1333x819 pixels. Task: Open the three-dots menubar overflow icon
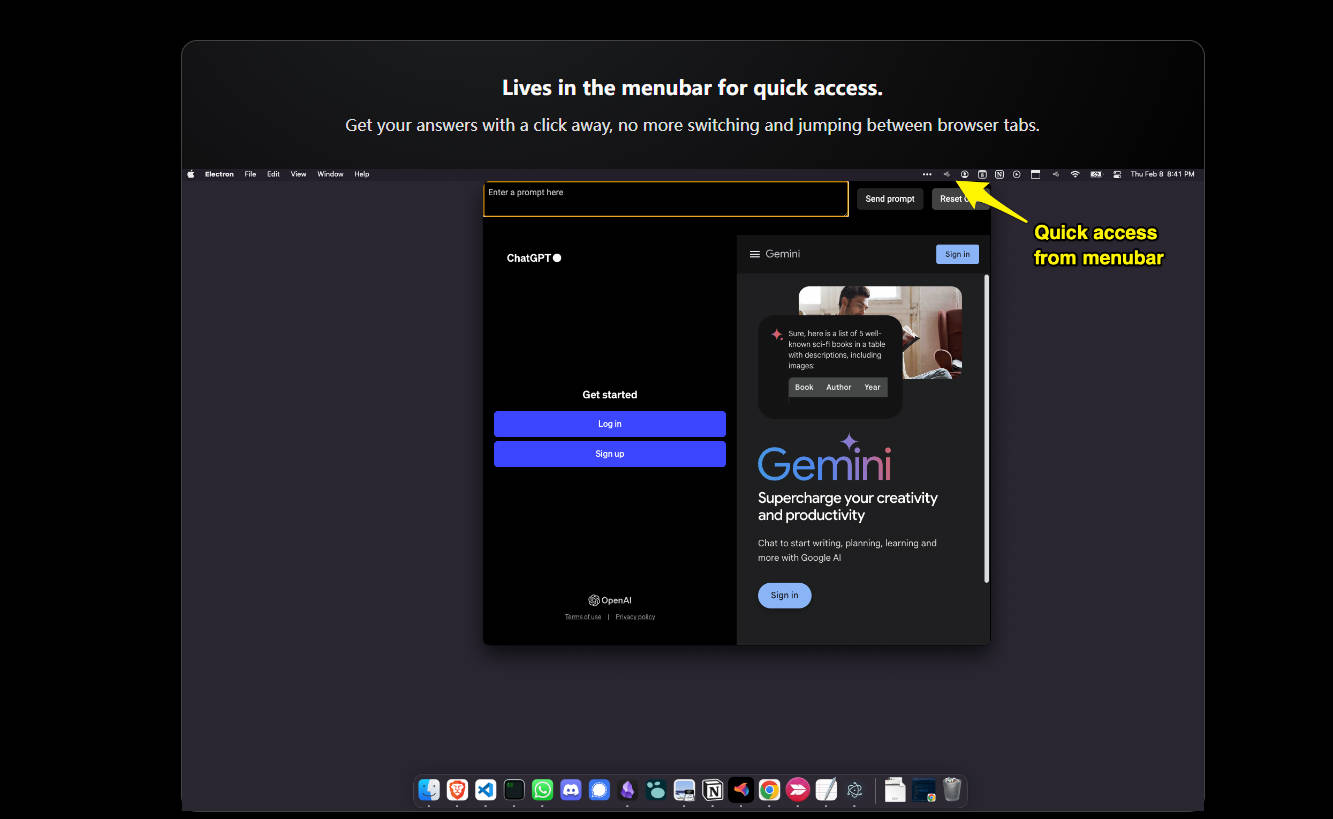pyautogui.click(x=927, y=174)
